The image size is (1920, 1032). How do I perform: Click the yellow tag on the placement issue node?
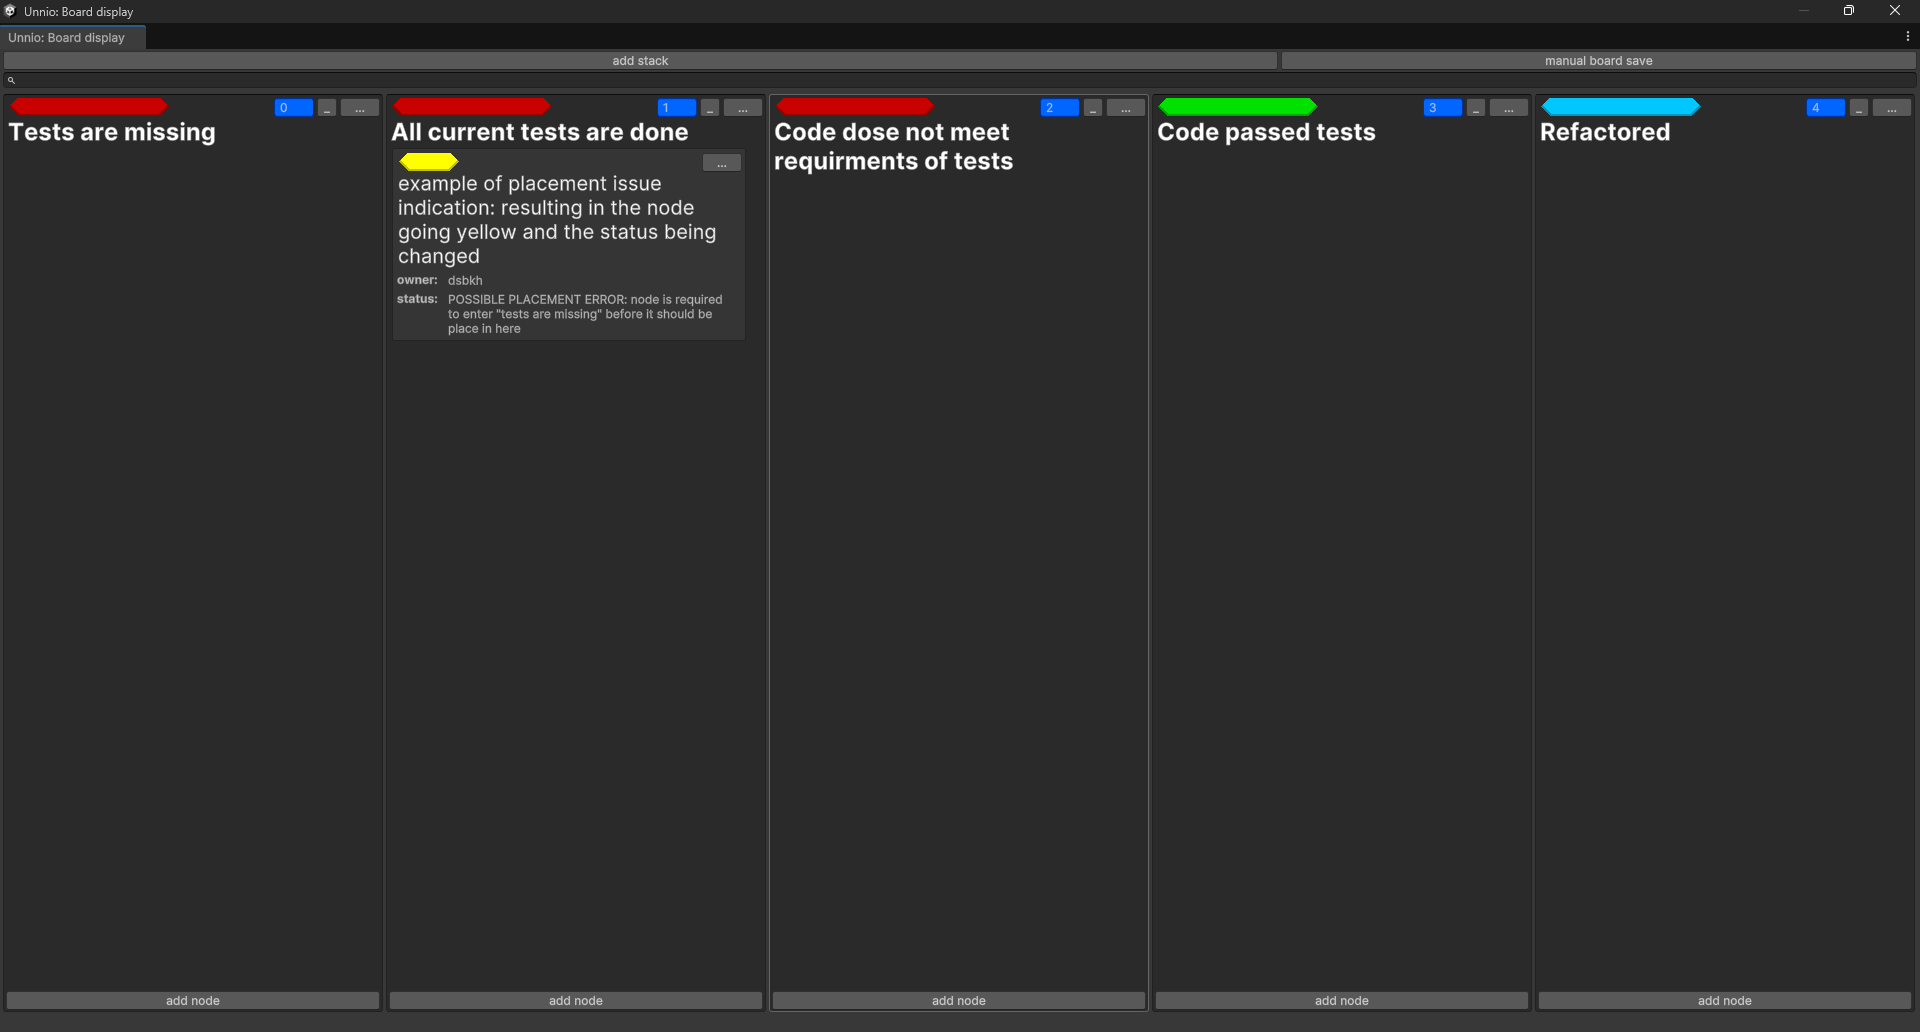point(429,162)
